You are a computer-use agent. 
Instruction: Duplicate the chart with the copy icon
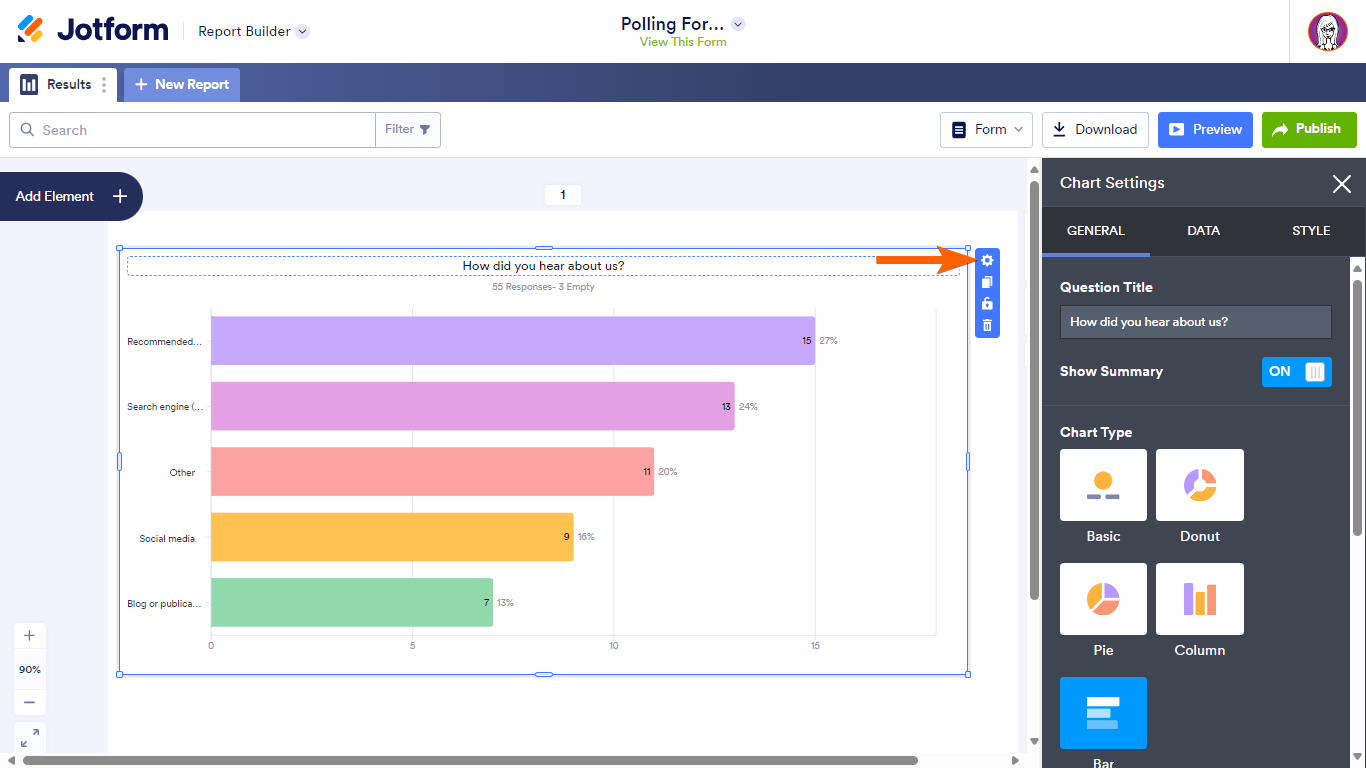(987, 282)
